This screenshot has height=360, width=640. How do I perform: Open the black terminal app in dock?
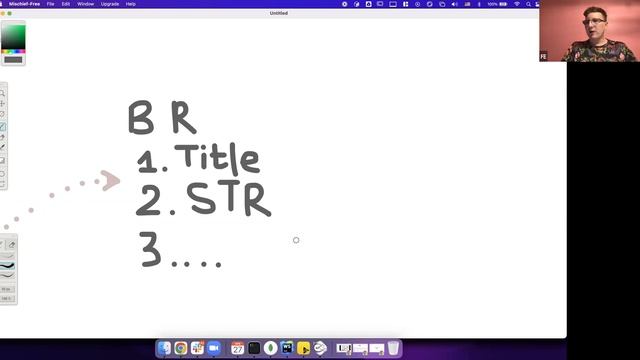tap(254, 348)
